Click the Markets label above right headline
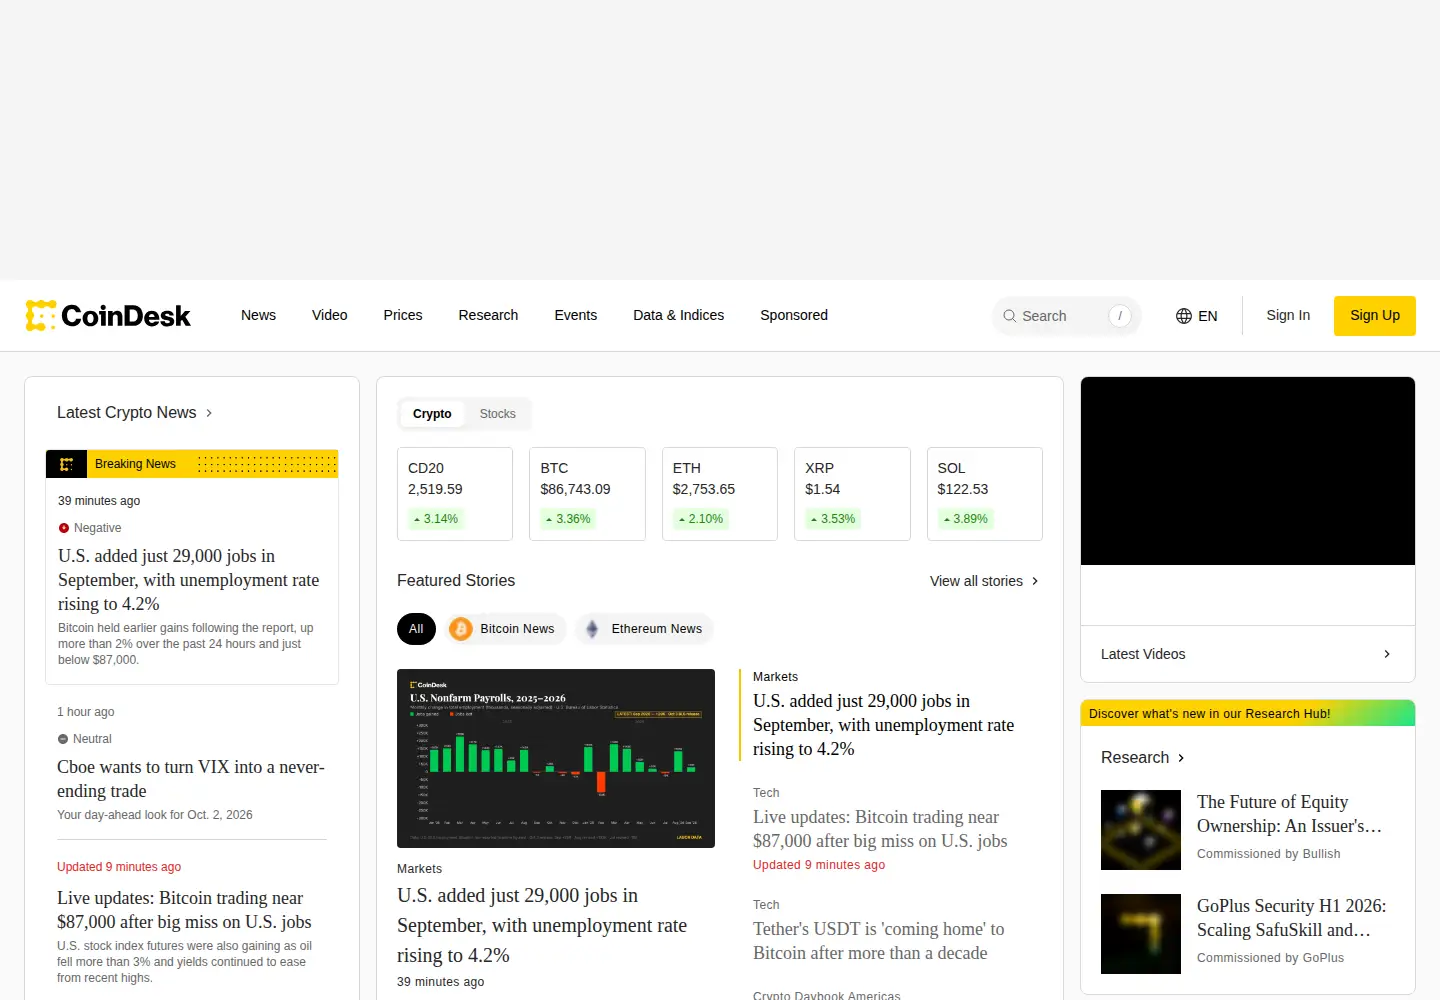Image resolution: width=1440 pixels, height=1000 pixels. coord(775,677)
